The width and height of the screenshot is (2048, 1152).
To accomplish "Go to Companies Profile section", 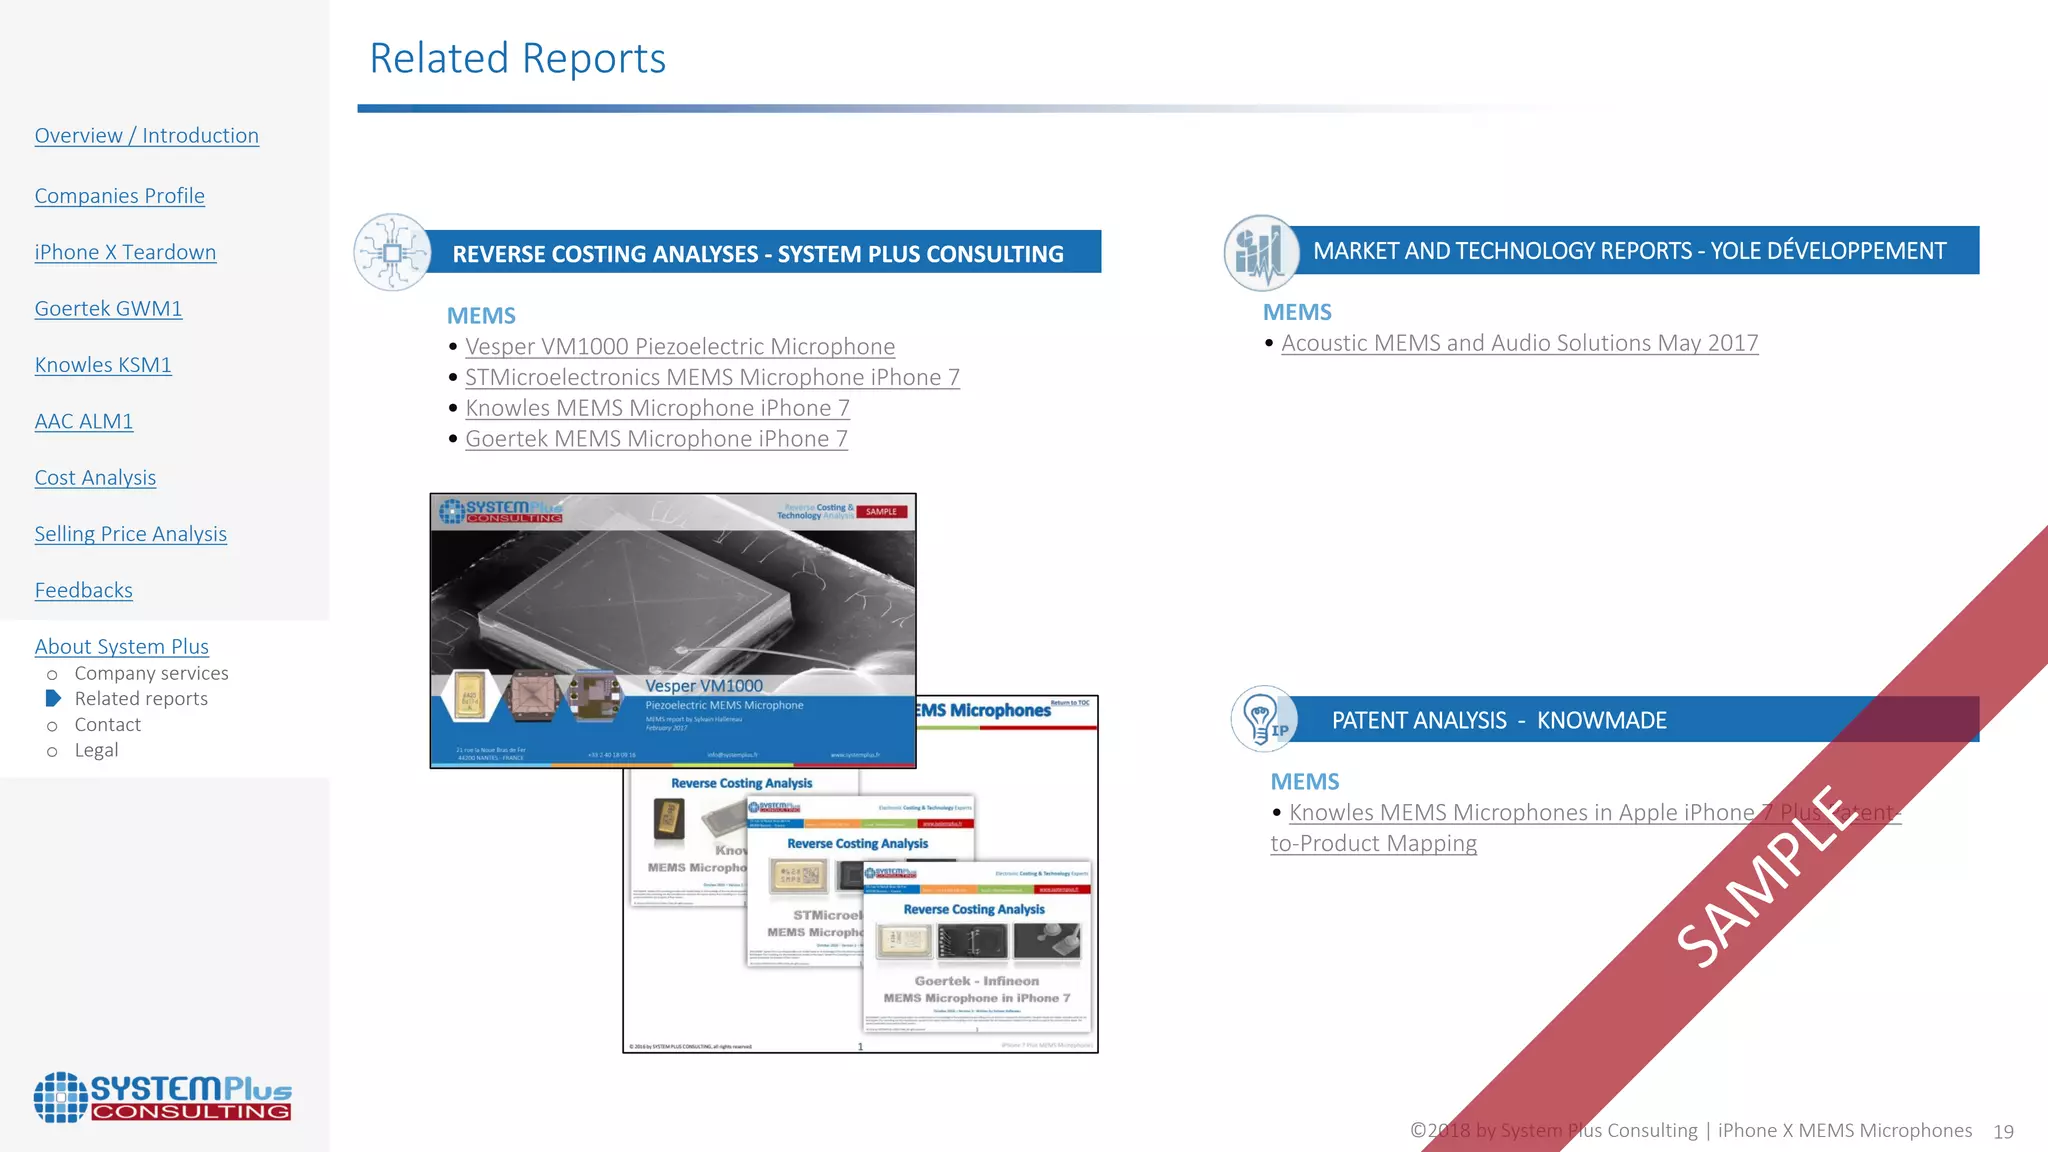I will click(x=120, y=196).
